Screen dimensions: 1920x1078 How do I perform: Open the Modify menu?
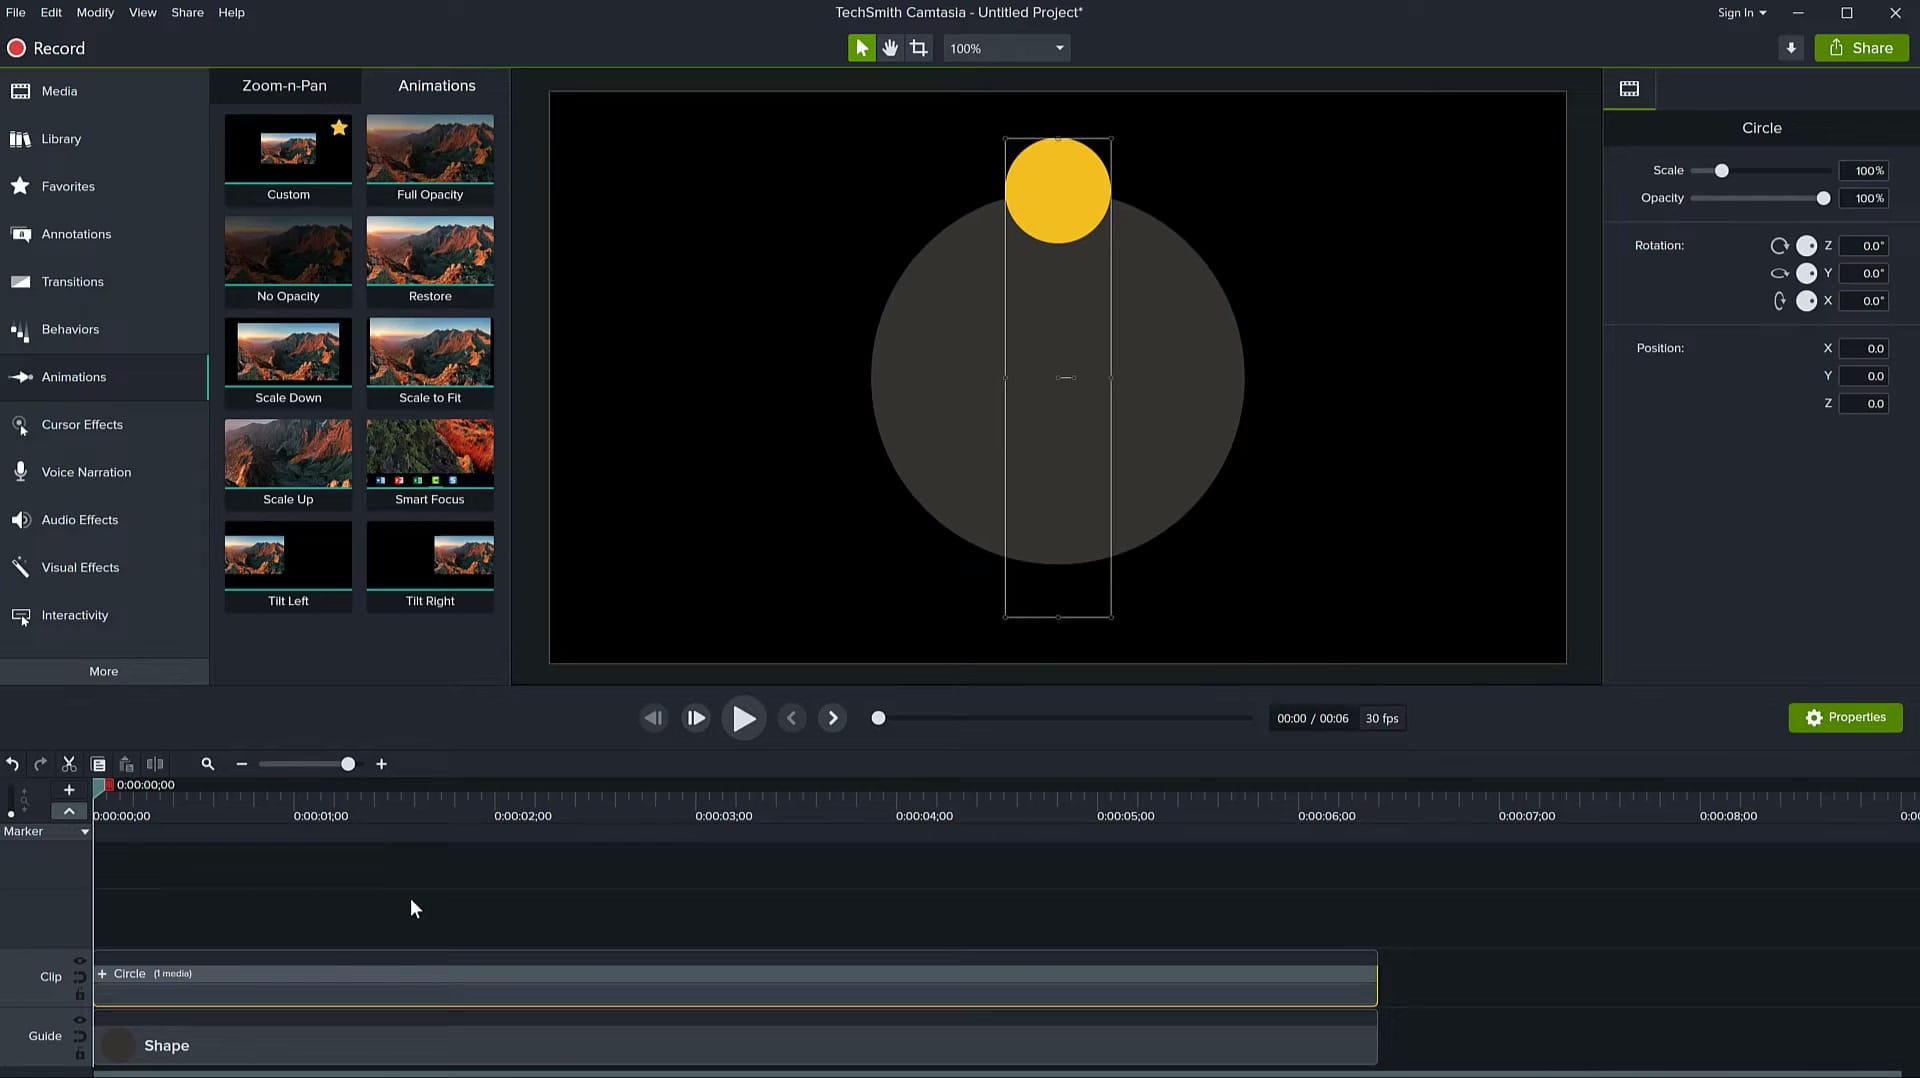(x=95, y=12)
